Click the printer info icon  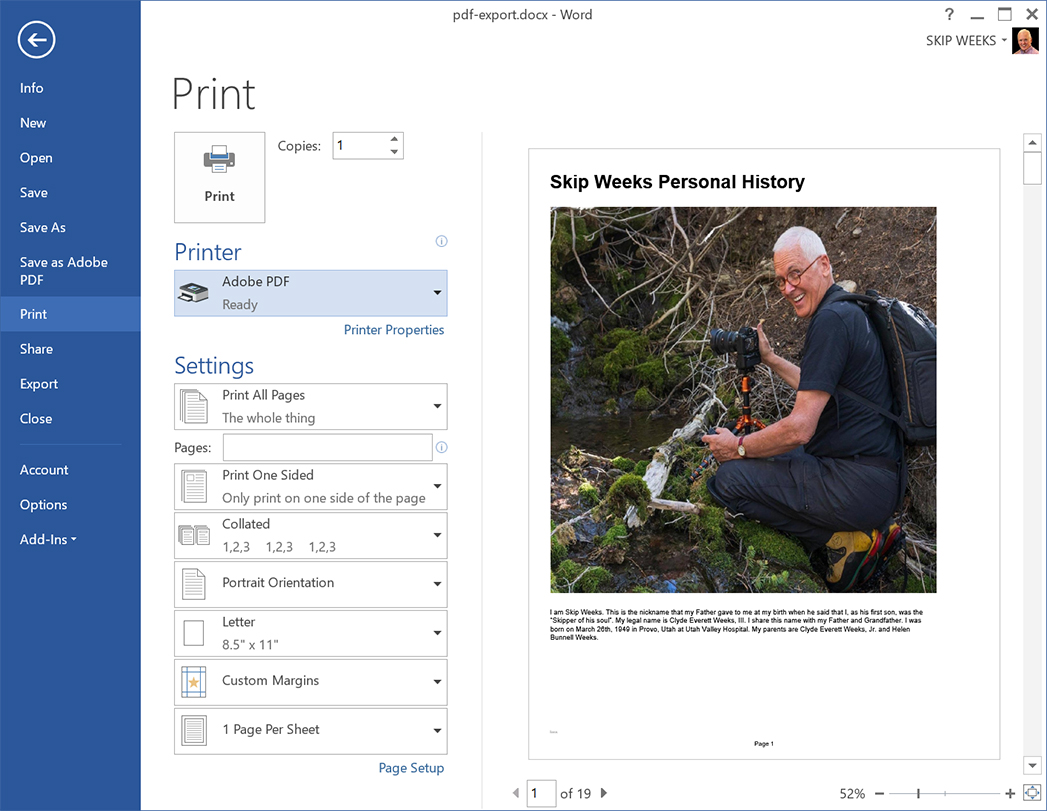pos(441,241)
